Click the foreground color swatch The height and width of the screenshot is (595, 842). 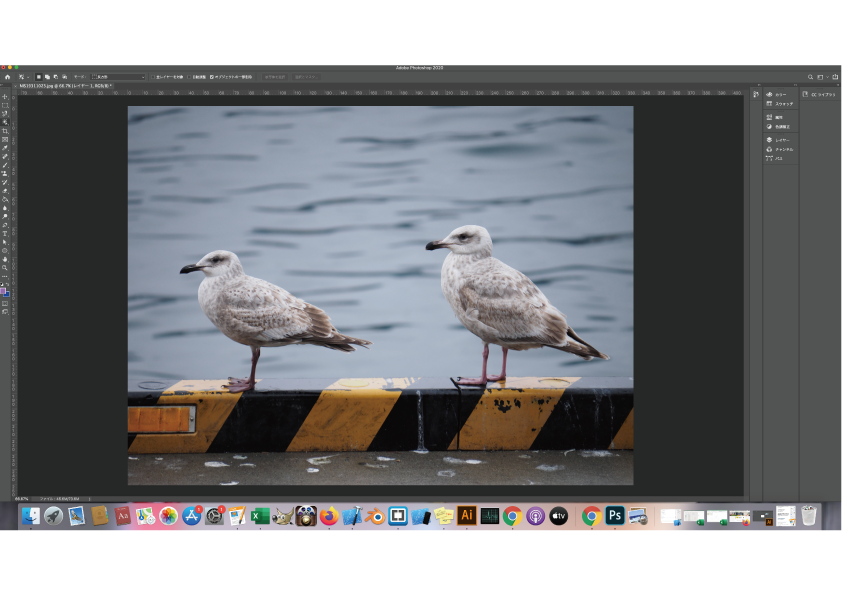point(4,291)
